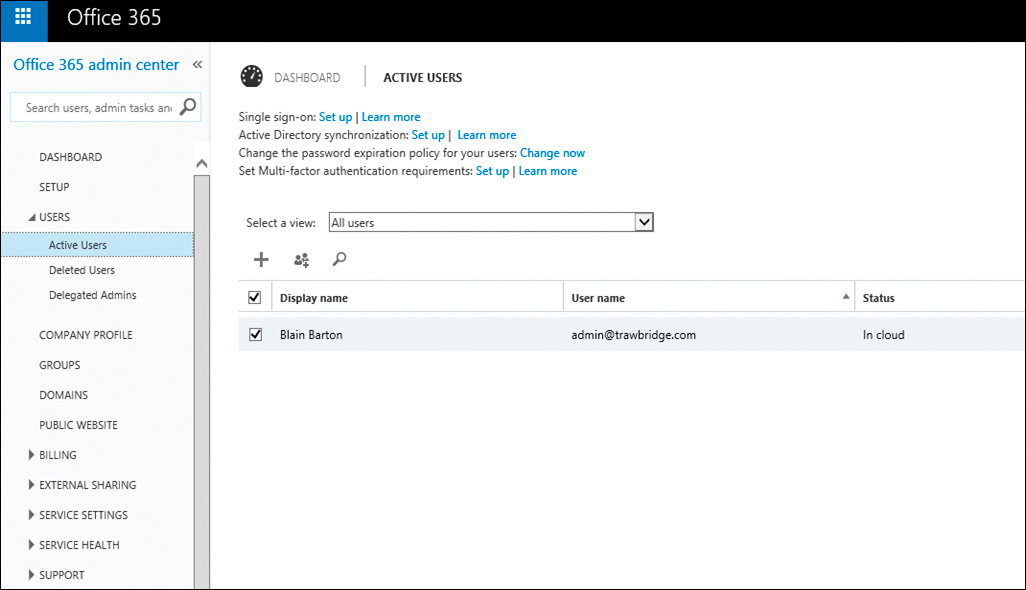Click the dashboard gauge icon
Image resolution: width=1026 pixels, height=590 pixels.
[x=251, y=77]
